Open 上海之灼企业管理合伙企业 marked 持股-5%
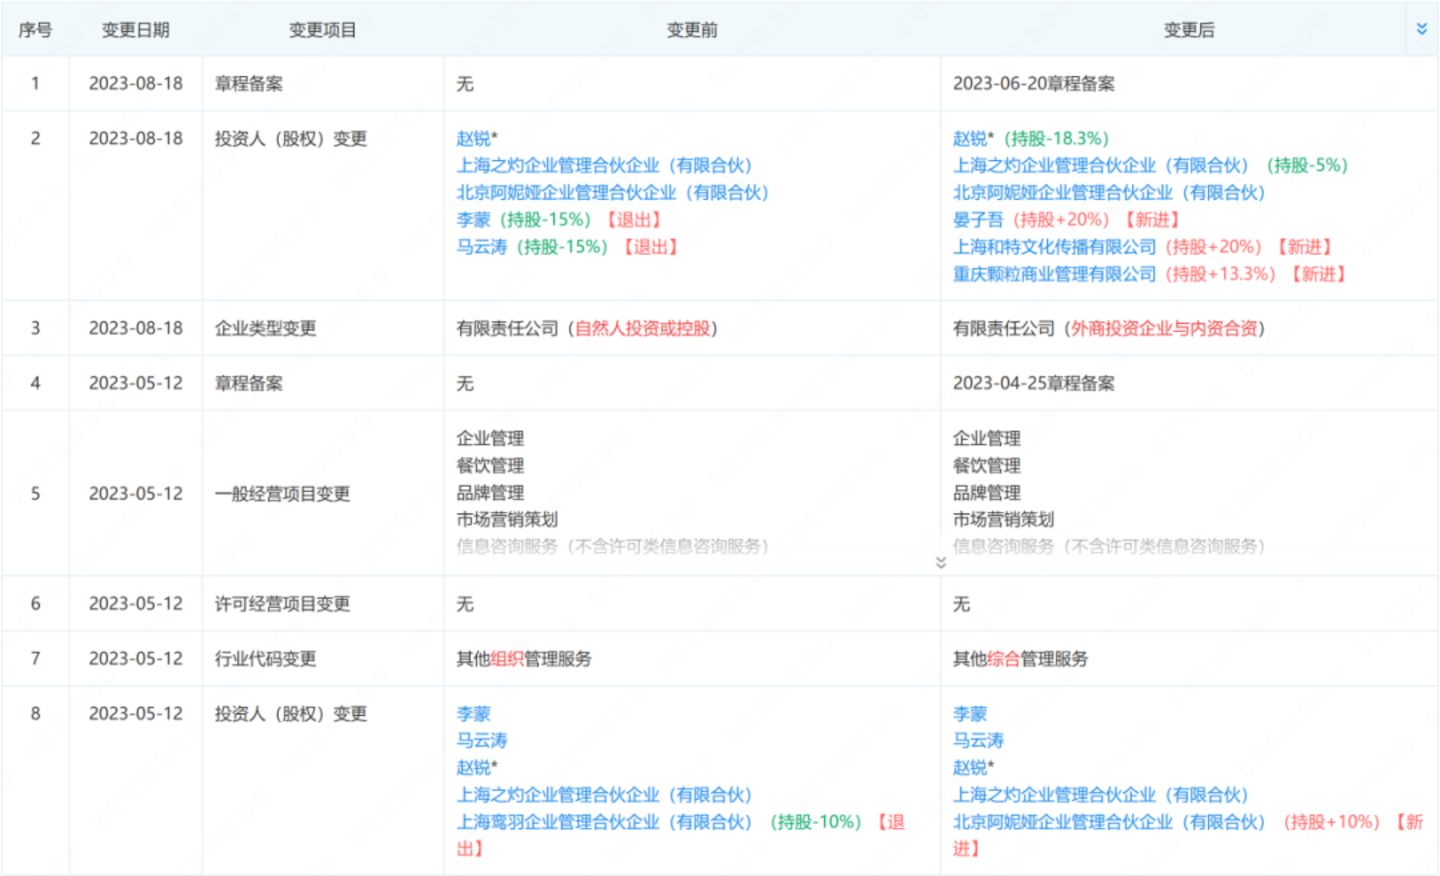This screenshot has height=876, width=1440. click(1100, 166)
